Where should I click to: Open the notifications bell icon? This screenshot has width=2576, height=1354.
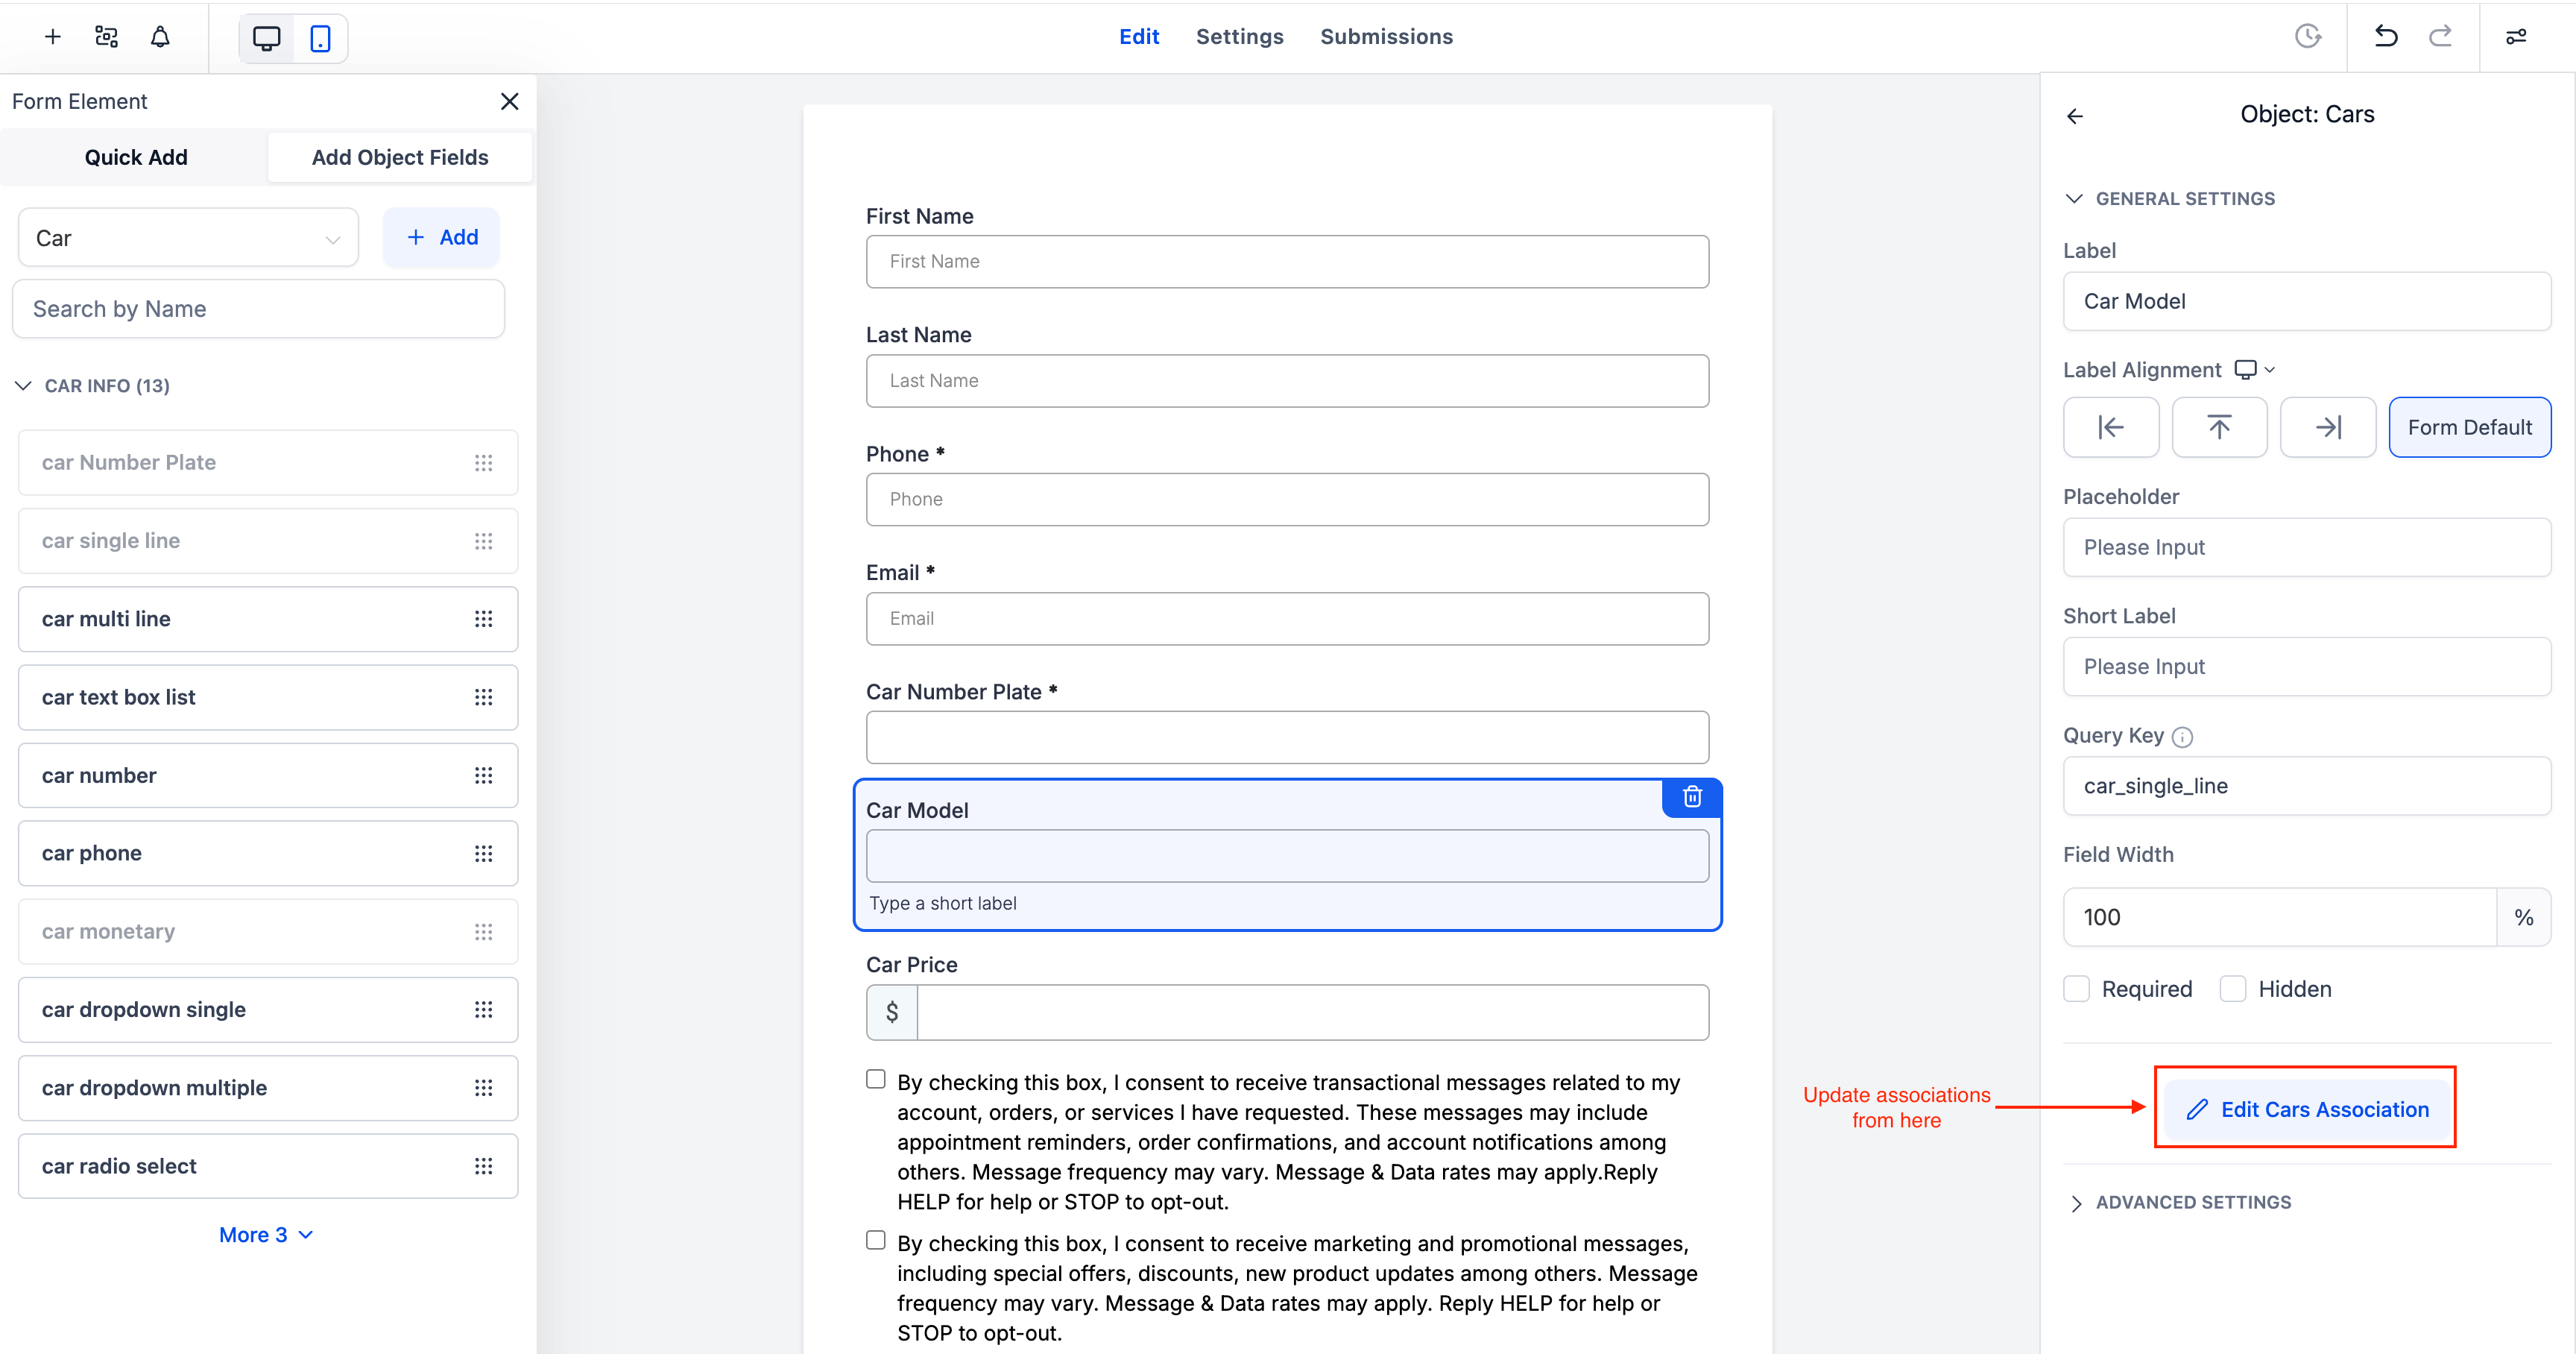160,37
